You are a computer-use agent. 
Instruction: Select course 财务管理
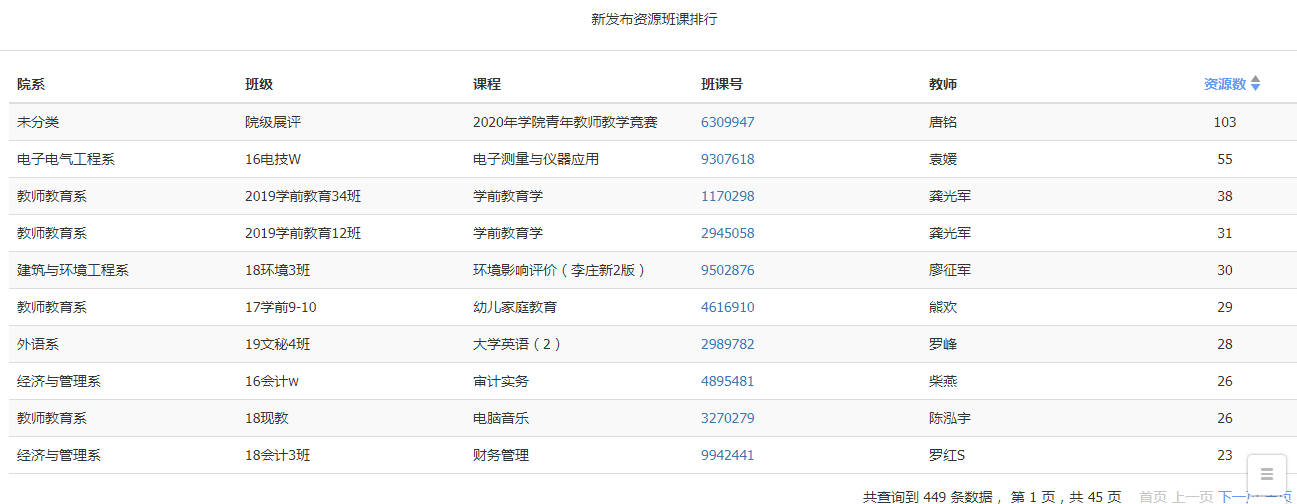501,455
